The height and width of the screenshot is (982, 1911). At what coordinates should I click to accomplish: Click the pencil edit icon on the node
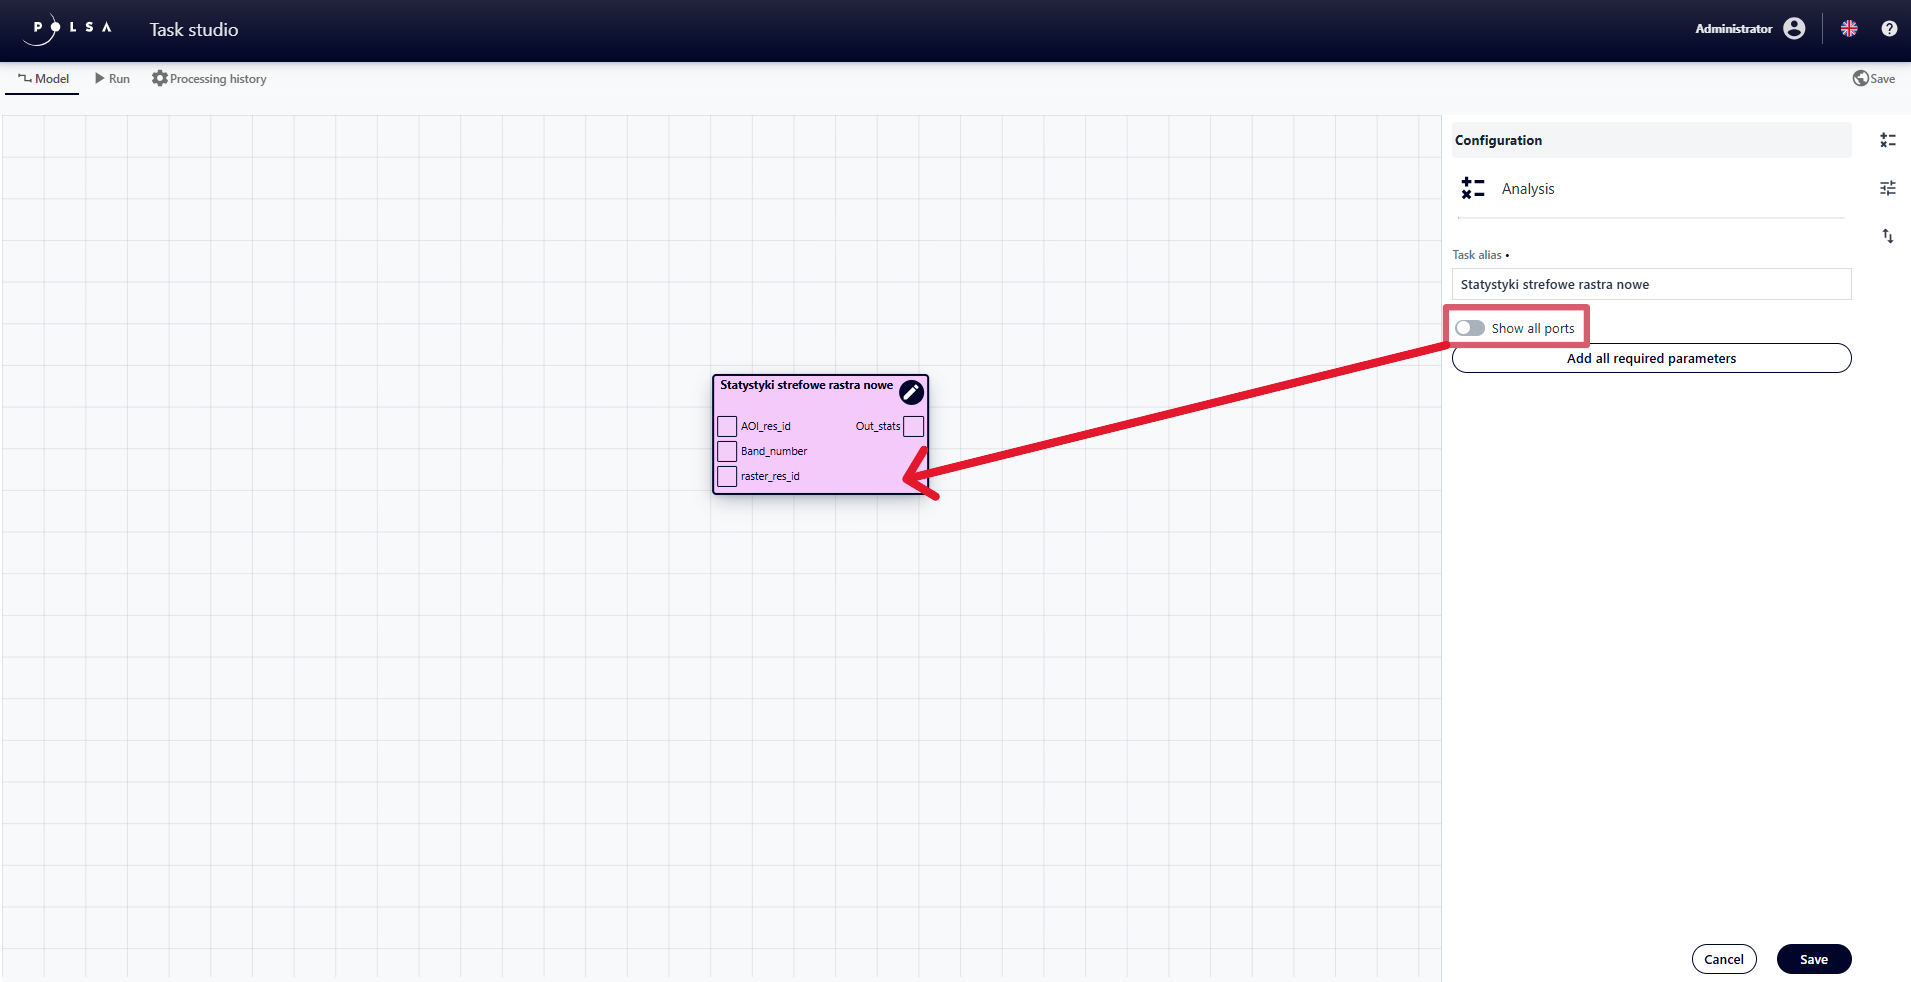point(911,392)
